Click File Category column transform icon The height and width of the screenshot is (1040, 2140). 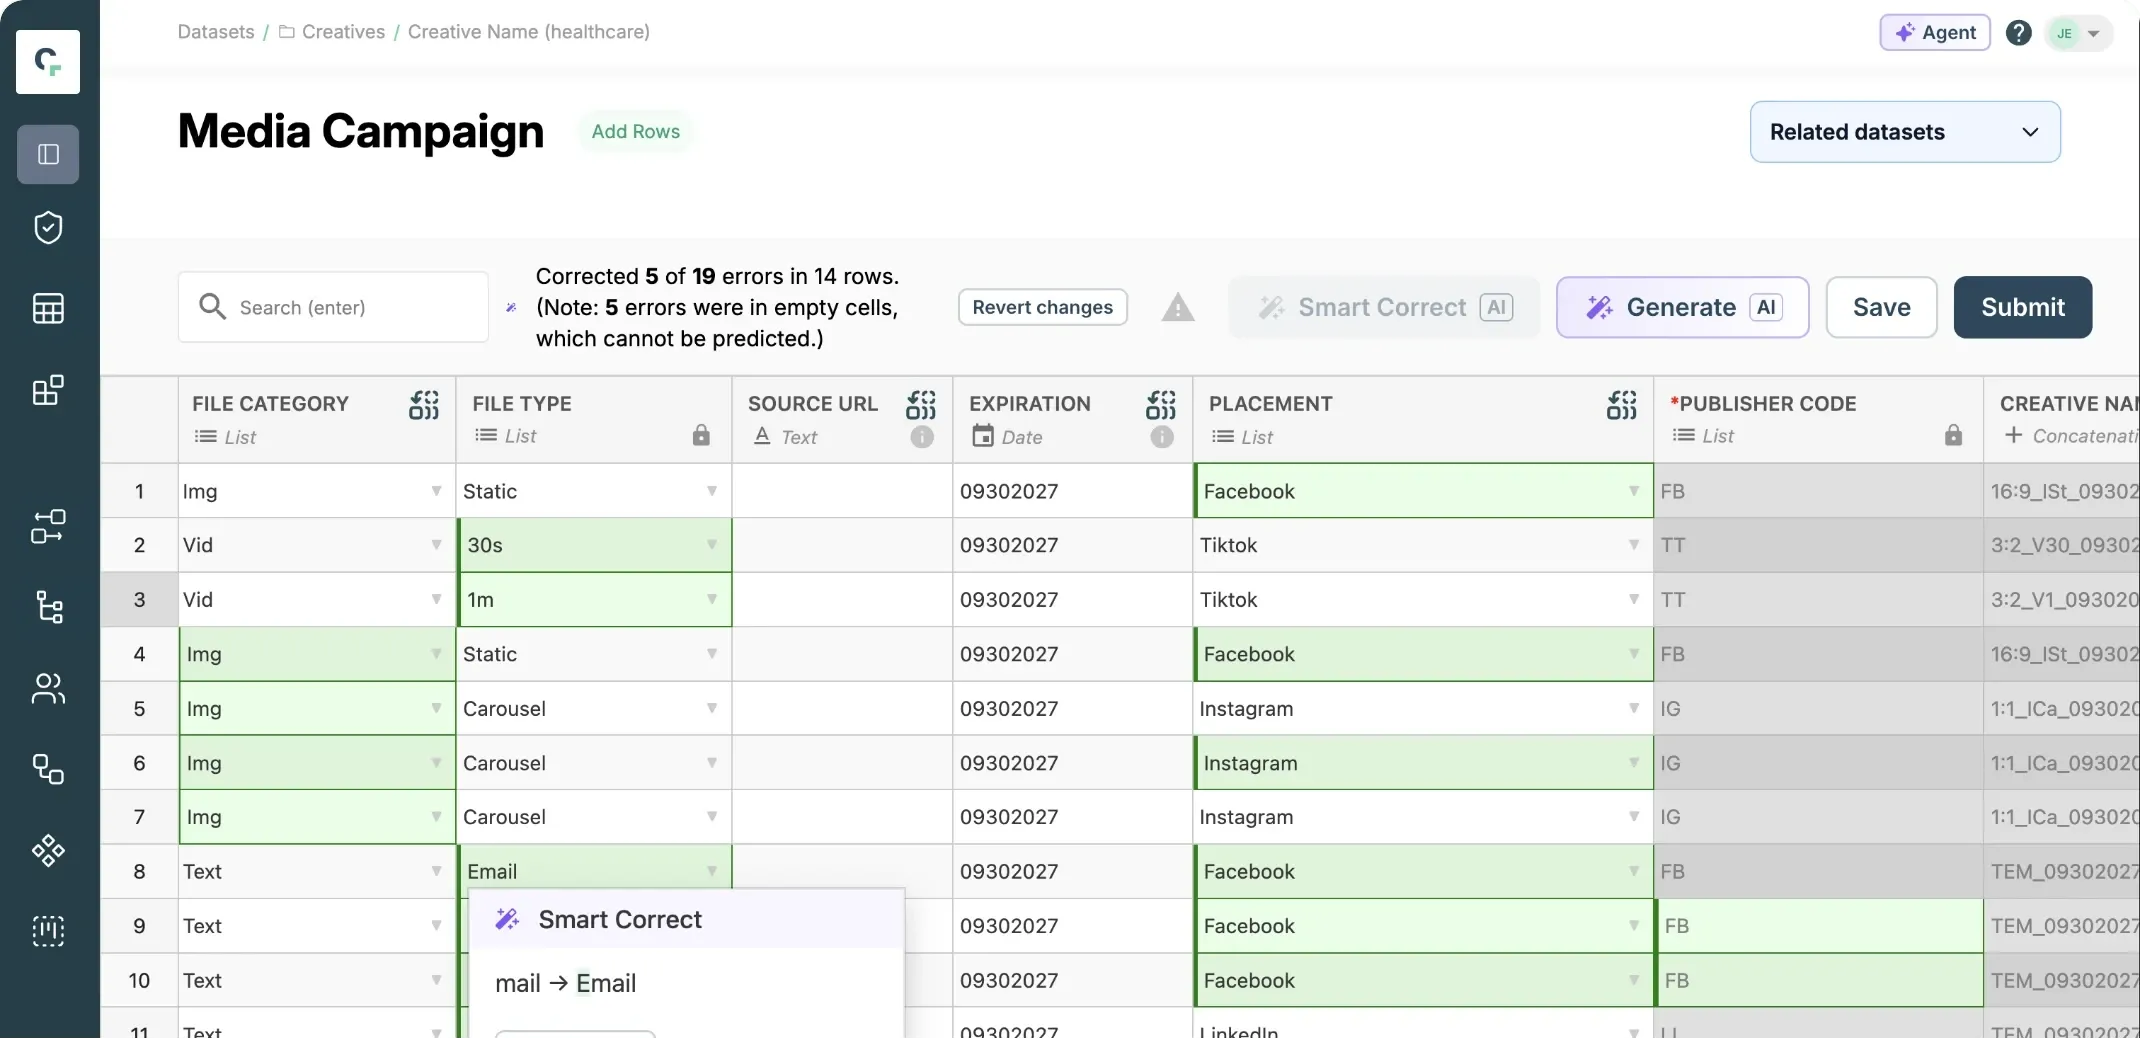pyautogui.click(x=424, y=405)
